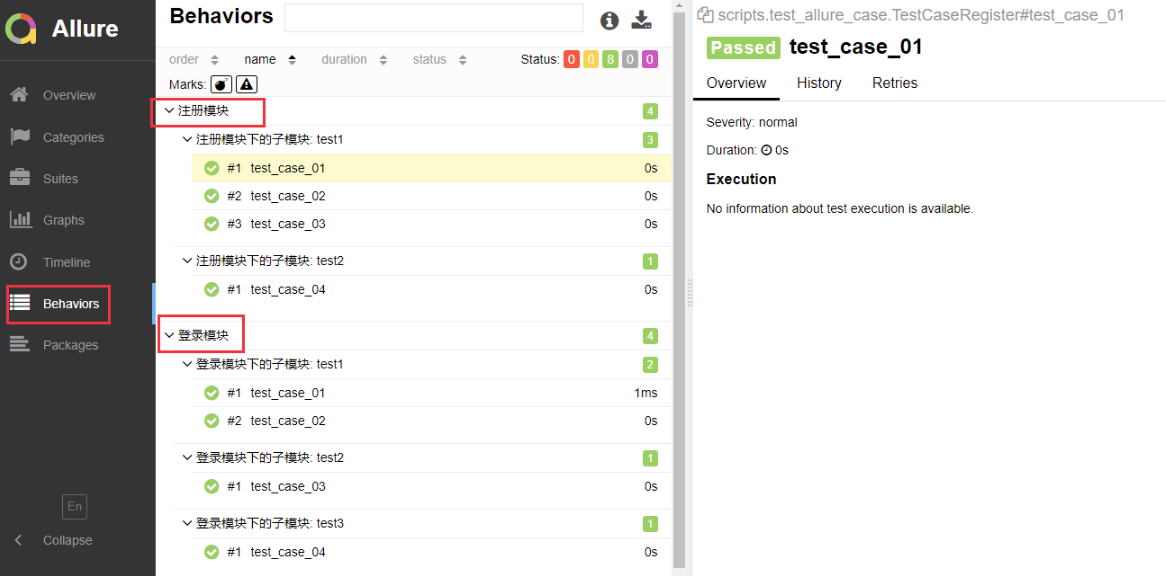1166x576 pixels.
Task: Open the Suites briefcase icon
Action: pos(19,178)
